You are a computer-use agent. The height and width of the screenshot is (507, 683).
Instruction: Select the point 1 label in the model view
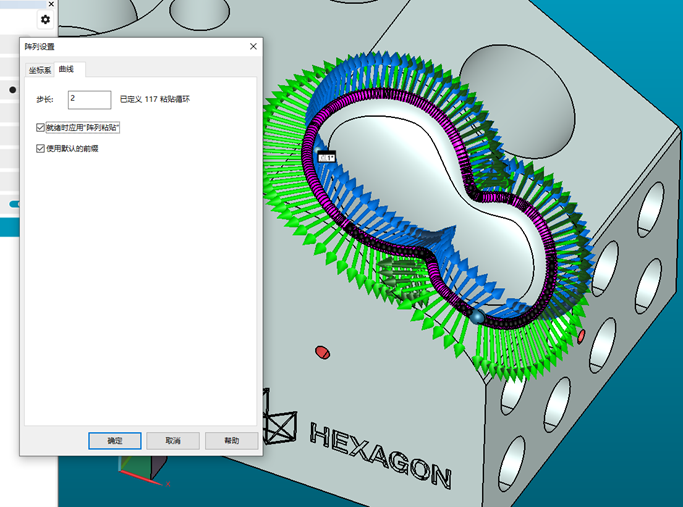click(326, 157)
